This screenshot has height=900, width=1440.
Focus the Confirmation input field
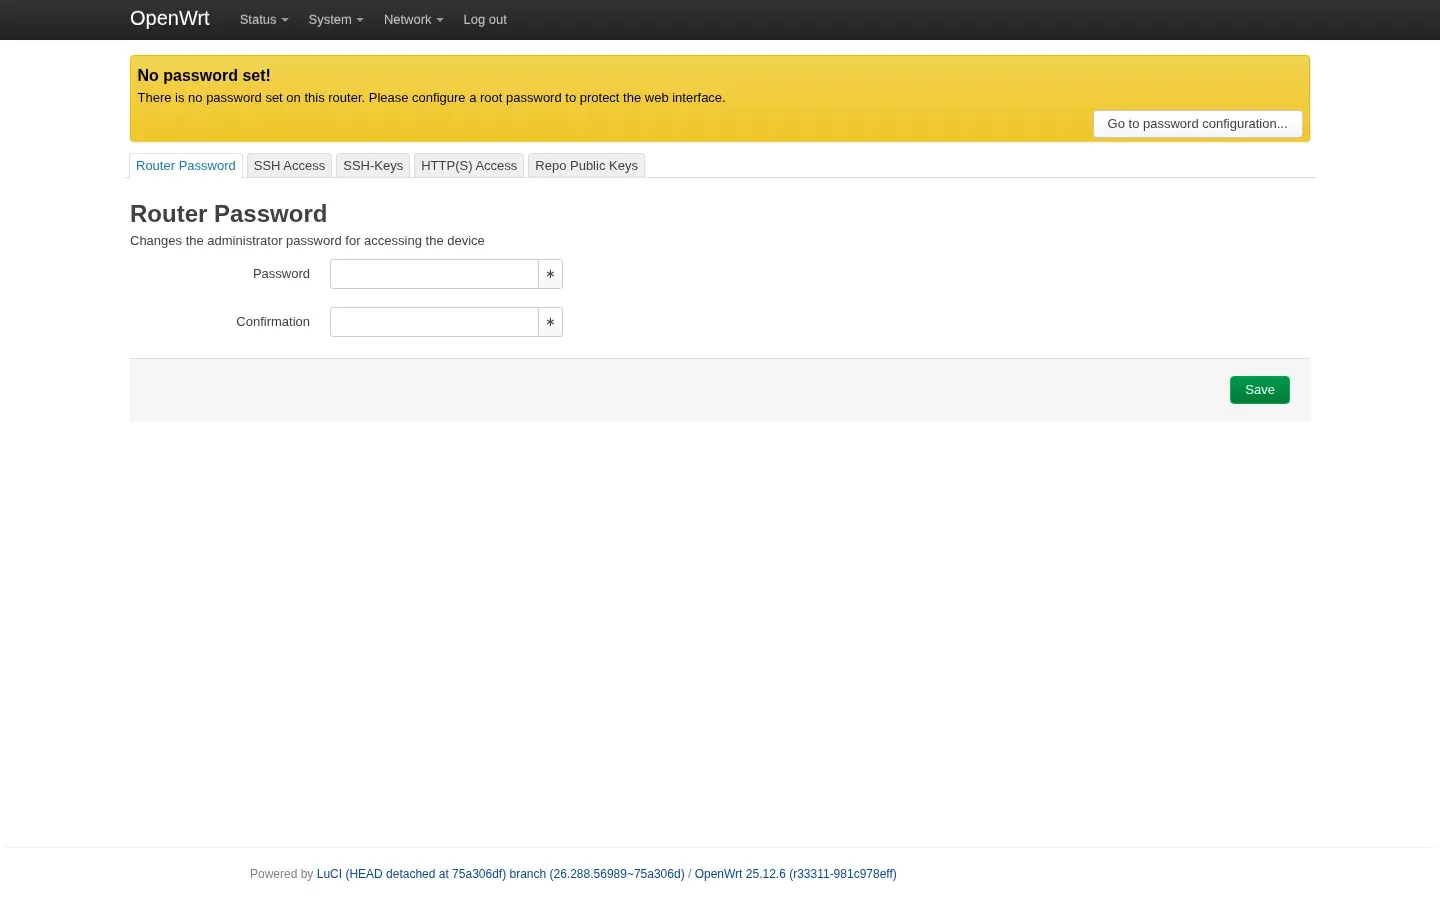click(x=434, y=322)
